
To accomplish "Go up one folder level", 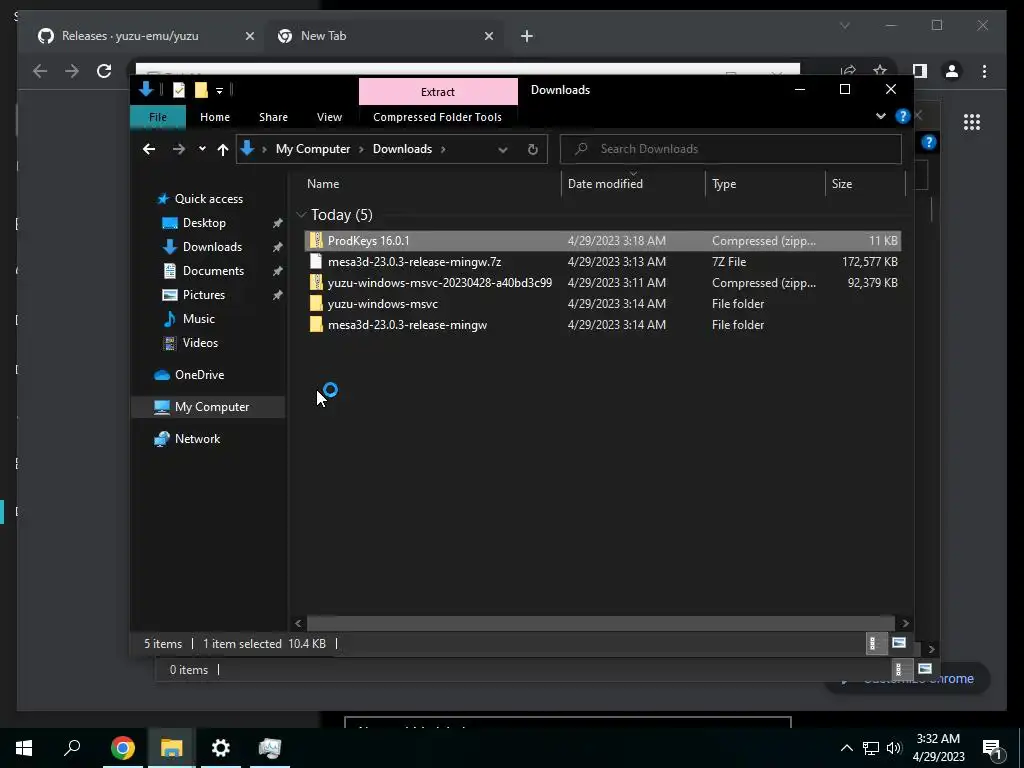I will 223,150.
